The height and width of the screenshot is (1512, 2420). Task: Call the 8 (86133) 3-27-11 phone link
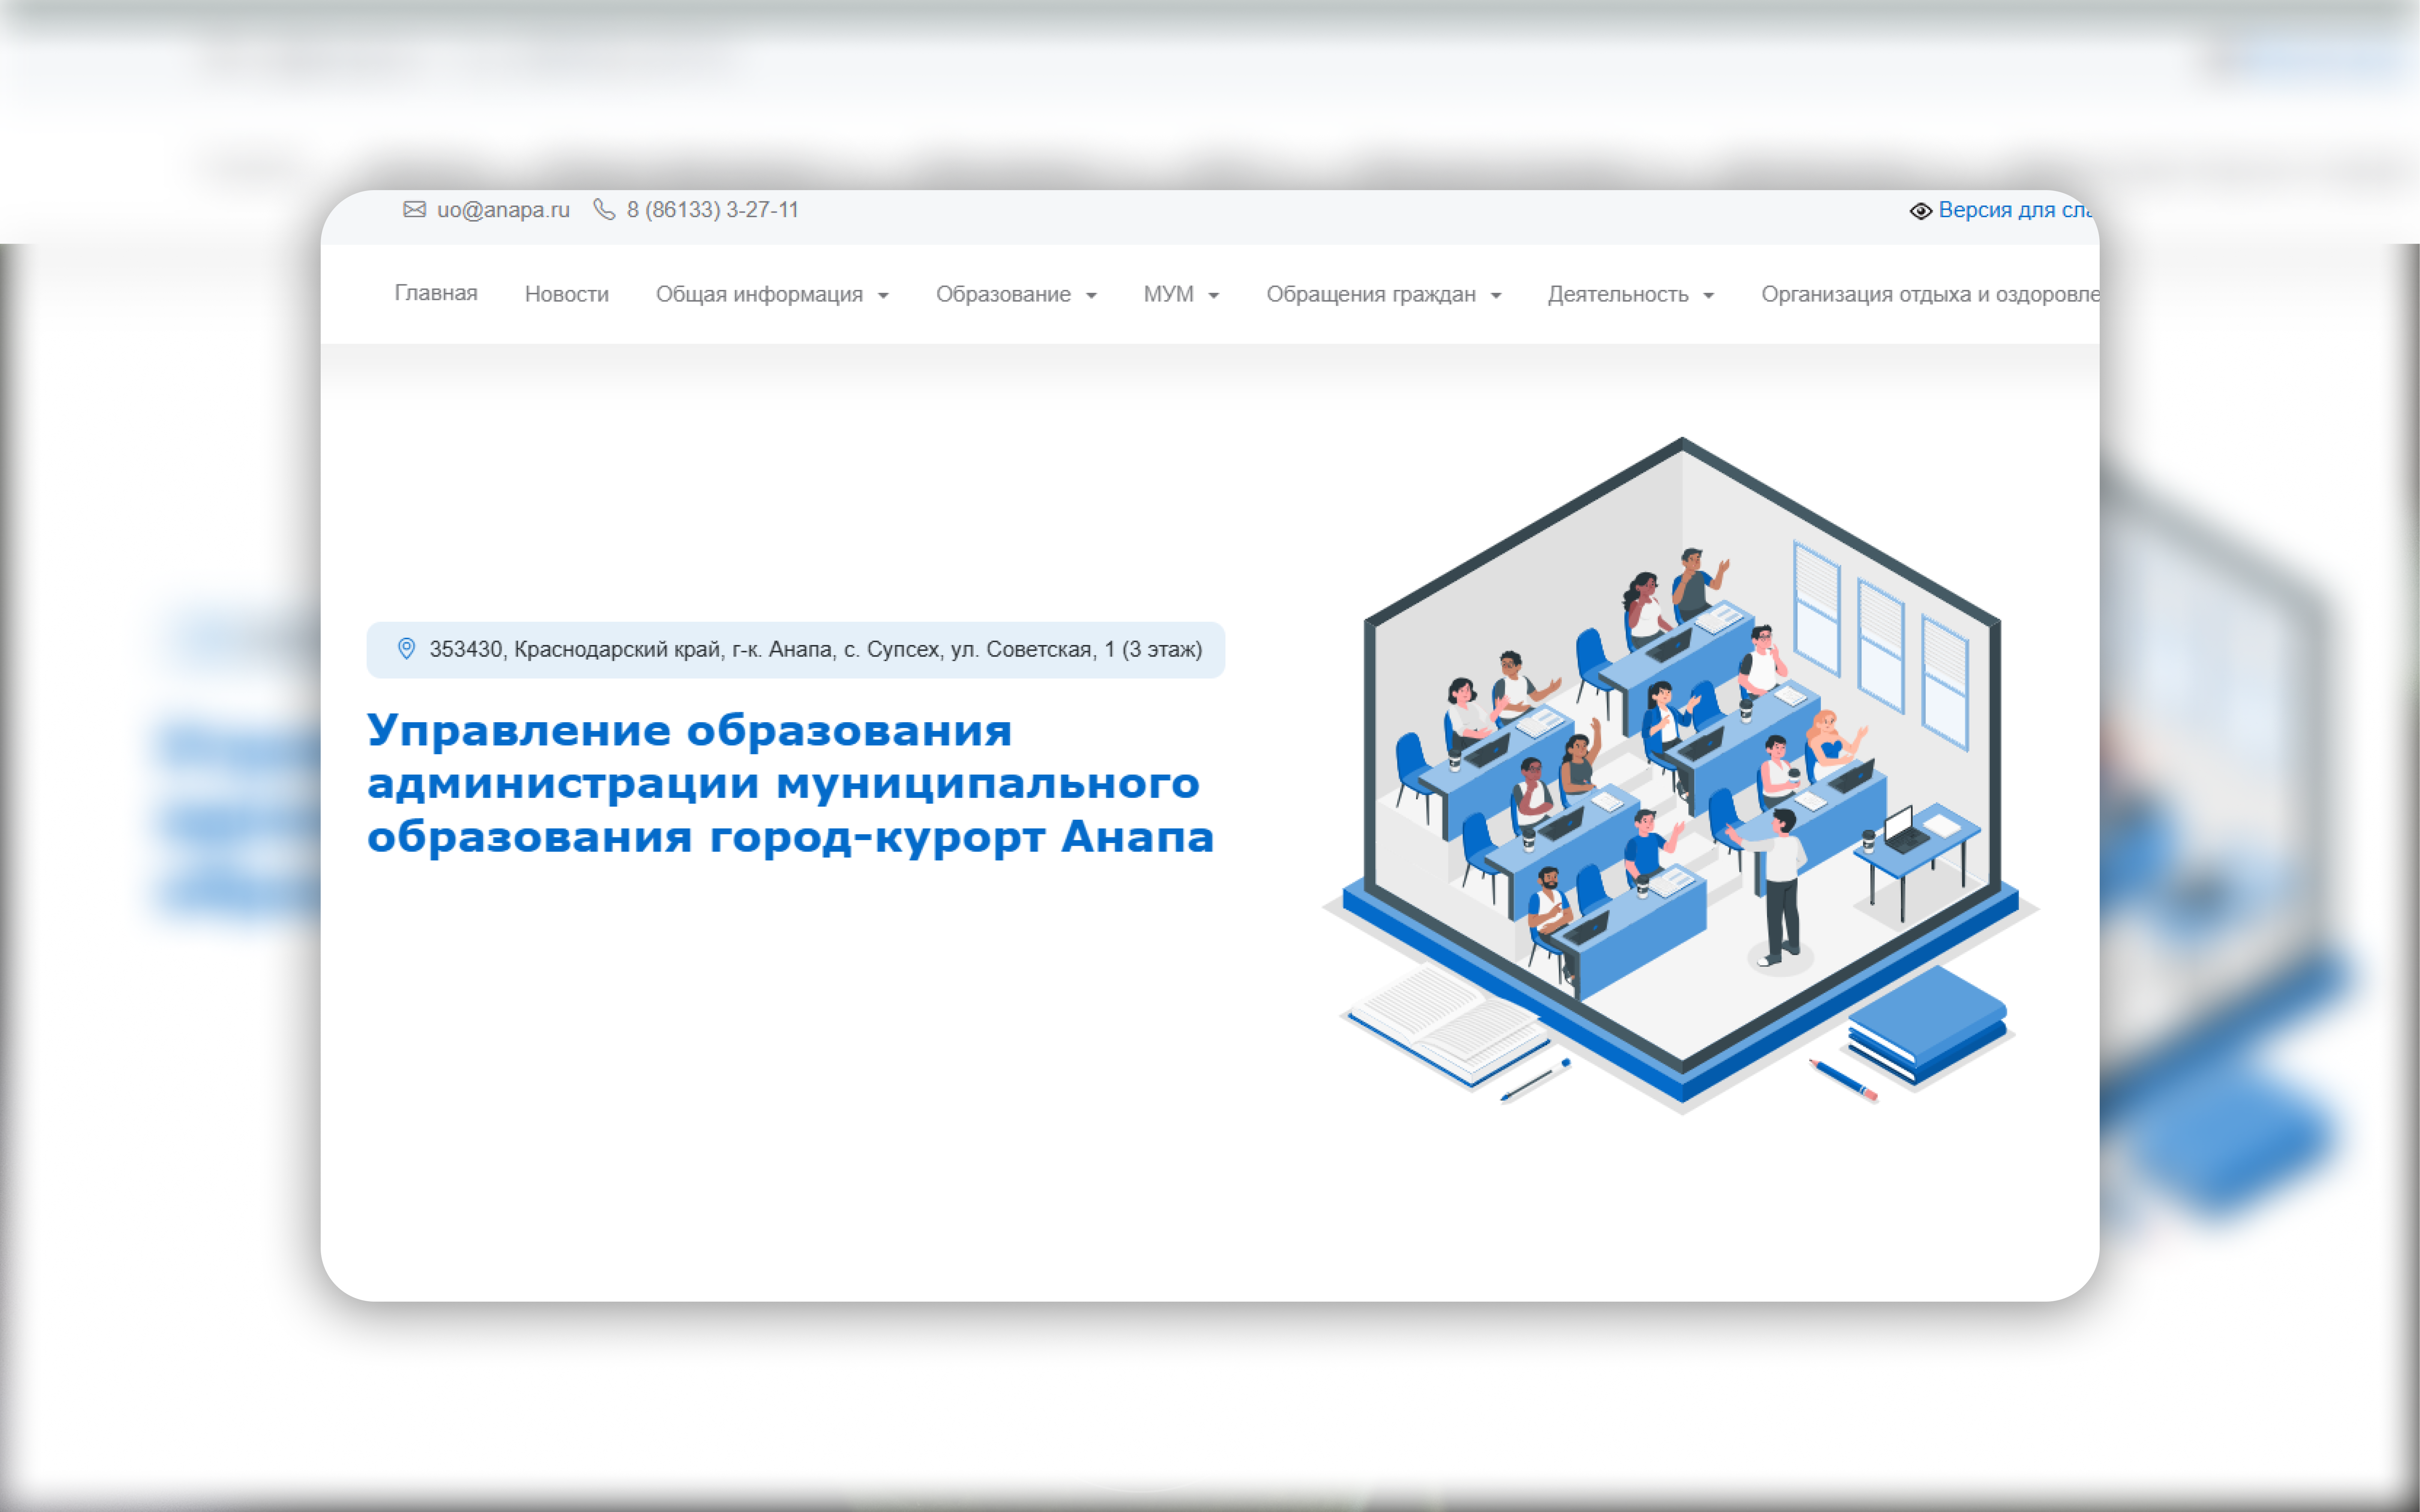click(x=713, y=210)
